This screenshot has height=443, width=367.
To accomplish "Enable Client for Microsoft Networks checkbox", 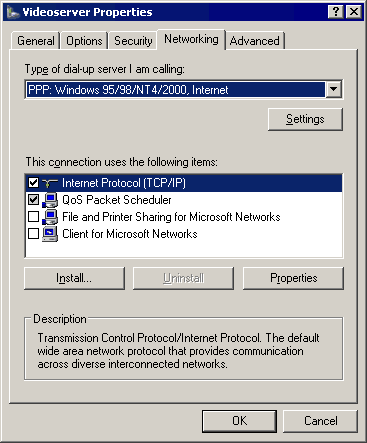I will [x=33, y=234].
